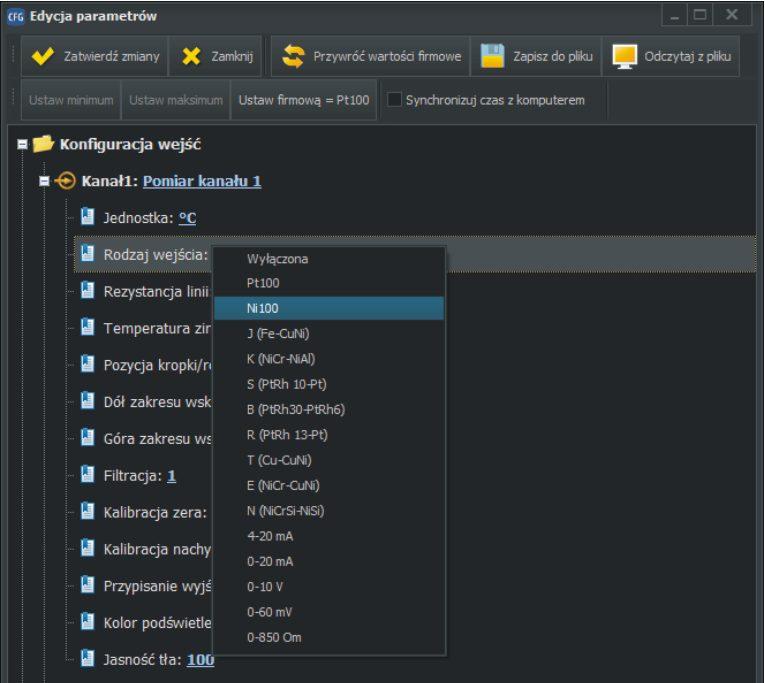This screenshot has width=765, height=683.
Task: Close the Edycja parametrów window
Action: click(x=732, y=16)
